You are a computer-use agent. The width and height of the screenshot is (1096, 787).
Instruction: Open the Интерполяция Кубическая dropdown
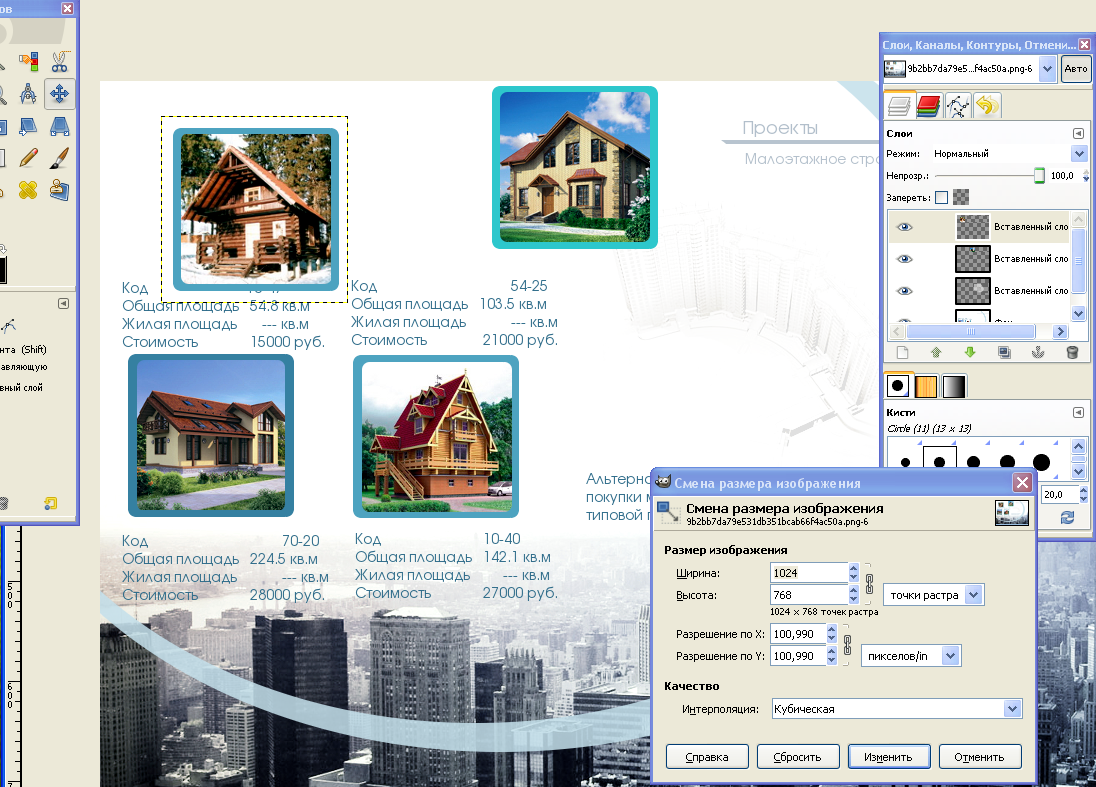(x=1012, y=709)
